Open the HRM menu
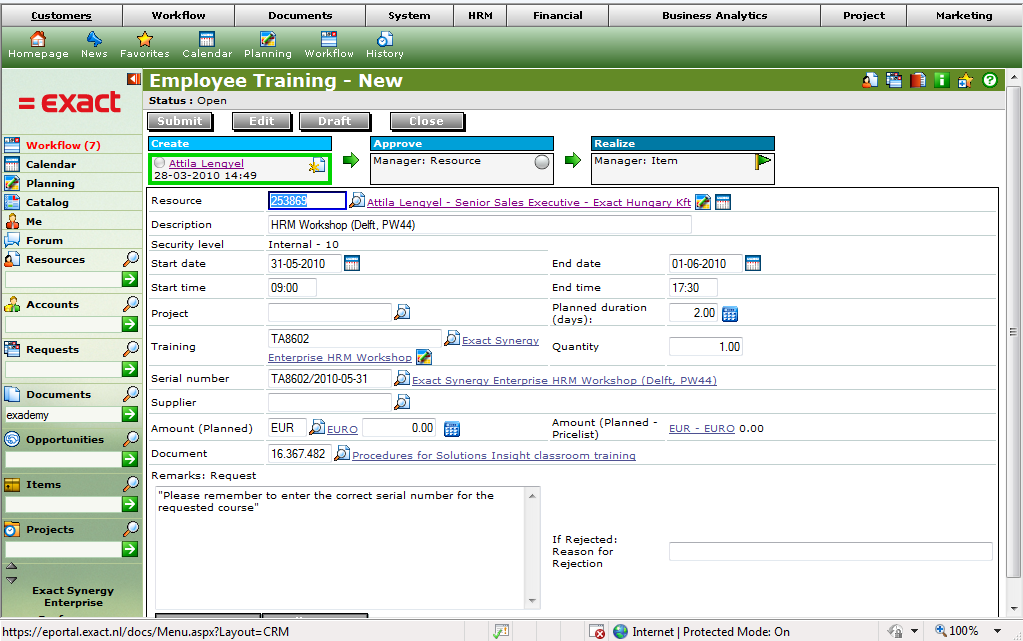The width and height of the screenshot is (1023, 641). click(480, 16)
